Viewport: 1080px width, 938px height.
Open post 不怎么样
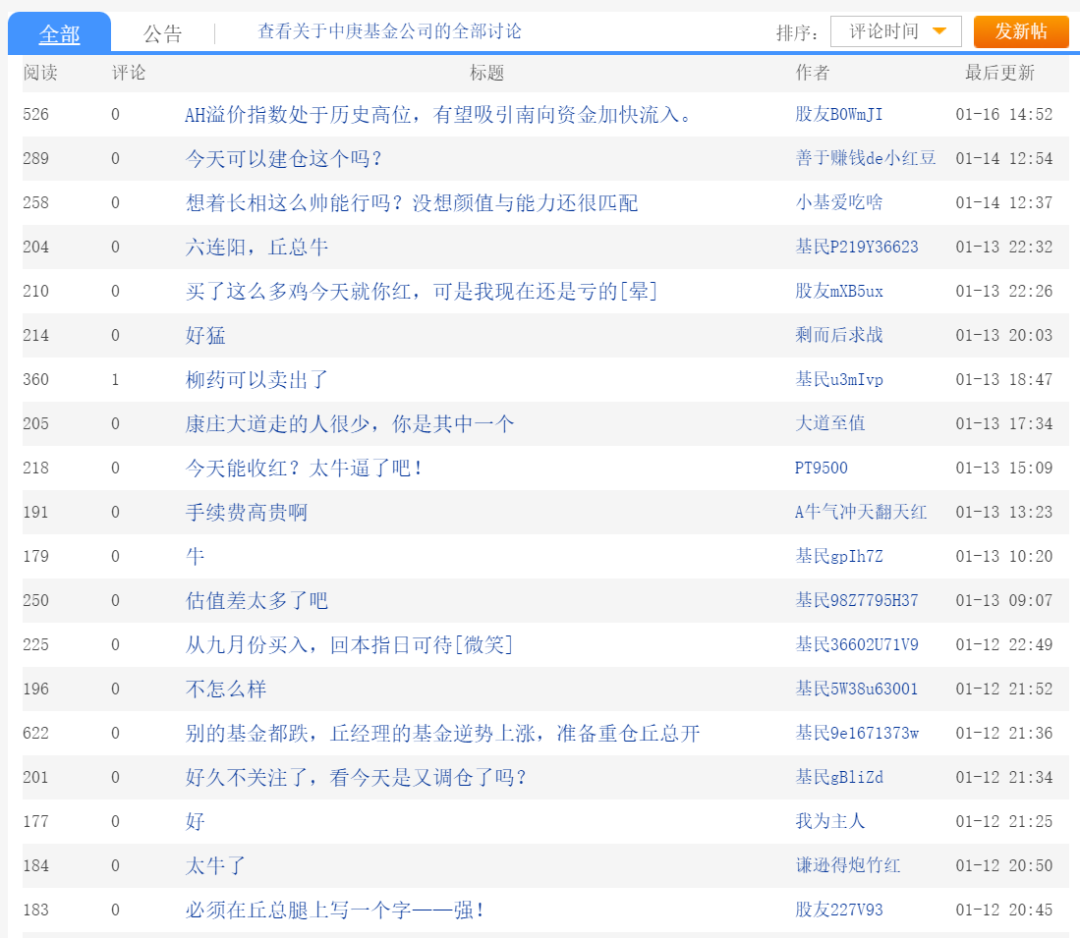[x=225, y=688]
